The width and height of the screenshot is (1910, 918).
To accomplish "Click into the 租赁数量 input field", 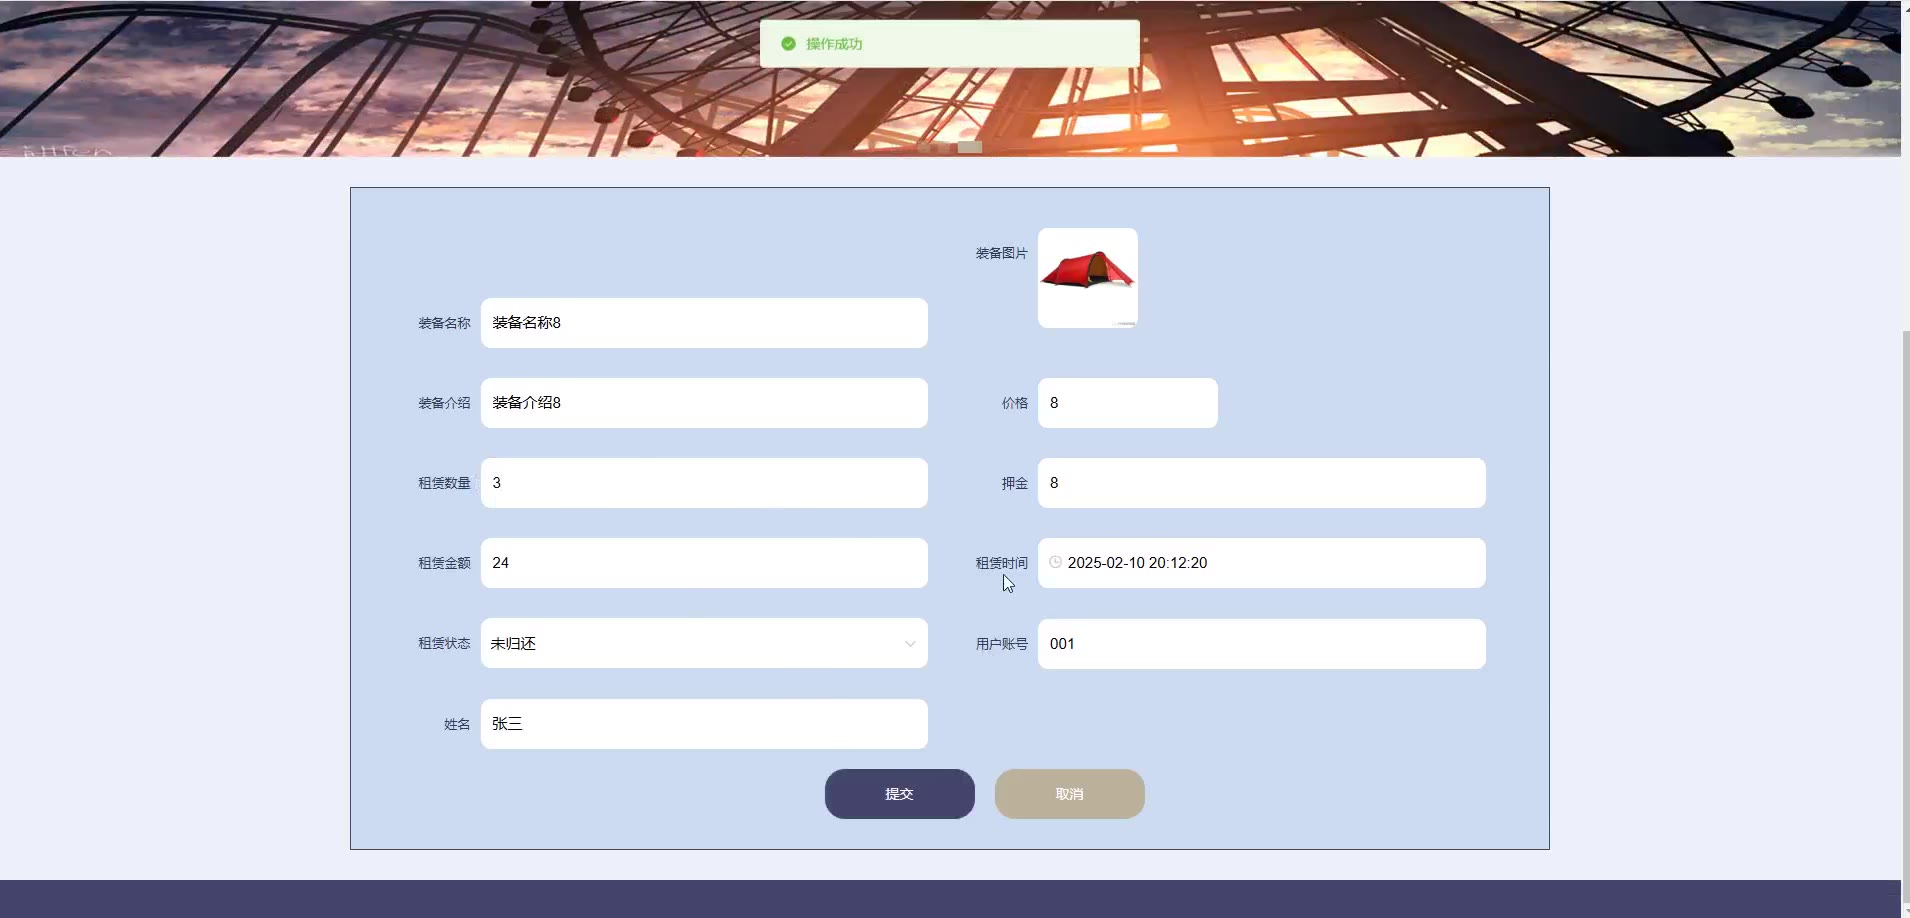I will point(704,483).
